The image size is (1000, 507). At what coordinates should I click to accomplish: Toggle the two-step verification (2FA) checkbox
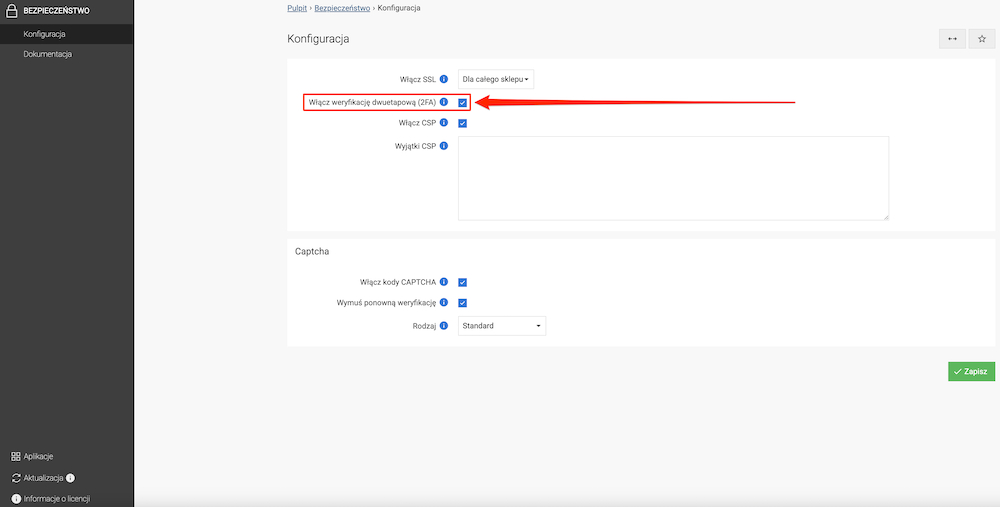[462, 103]
